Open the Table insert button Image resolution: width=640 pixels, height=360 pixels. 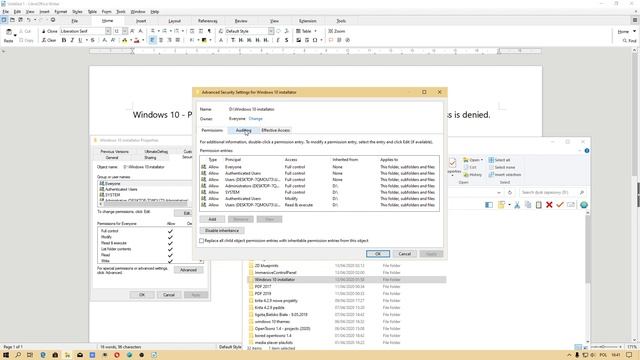pos(304,31)
